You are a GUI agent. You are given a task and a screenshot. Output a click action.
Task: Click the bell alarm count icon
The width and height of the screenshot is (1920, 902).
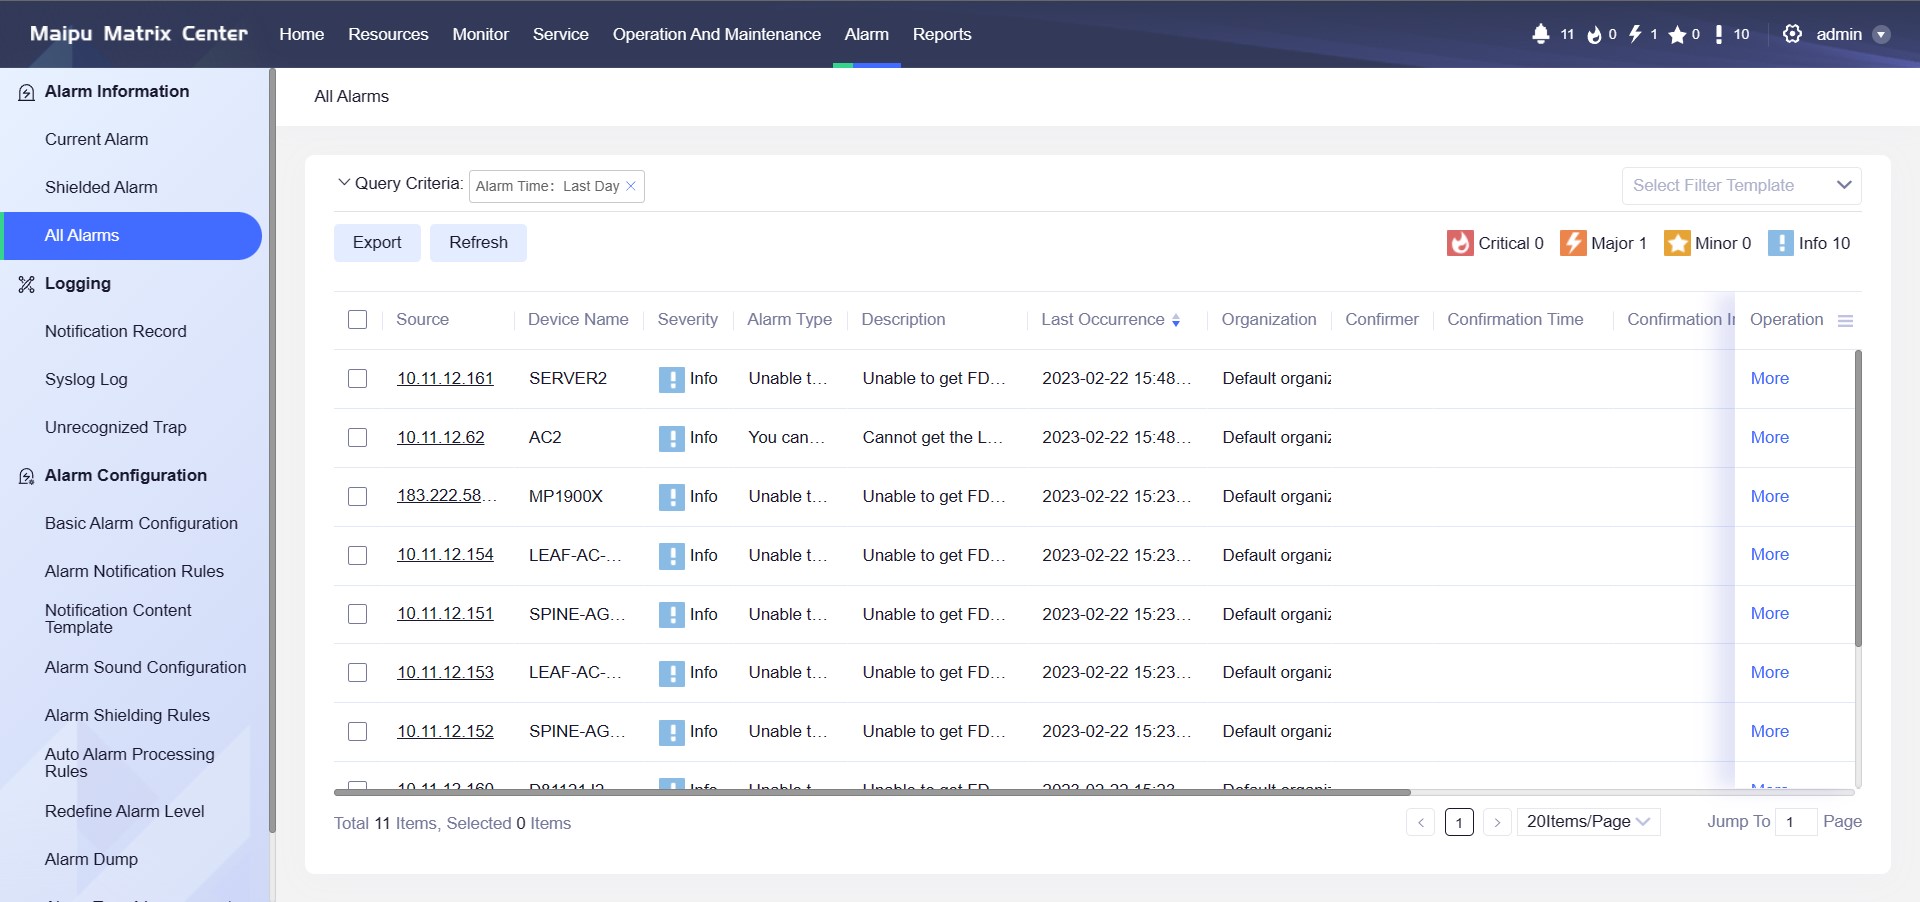tap(1540, 34)
